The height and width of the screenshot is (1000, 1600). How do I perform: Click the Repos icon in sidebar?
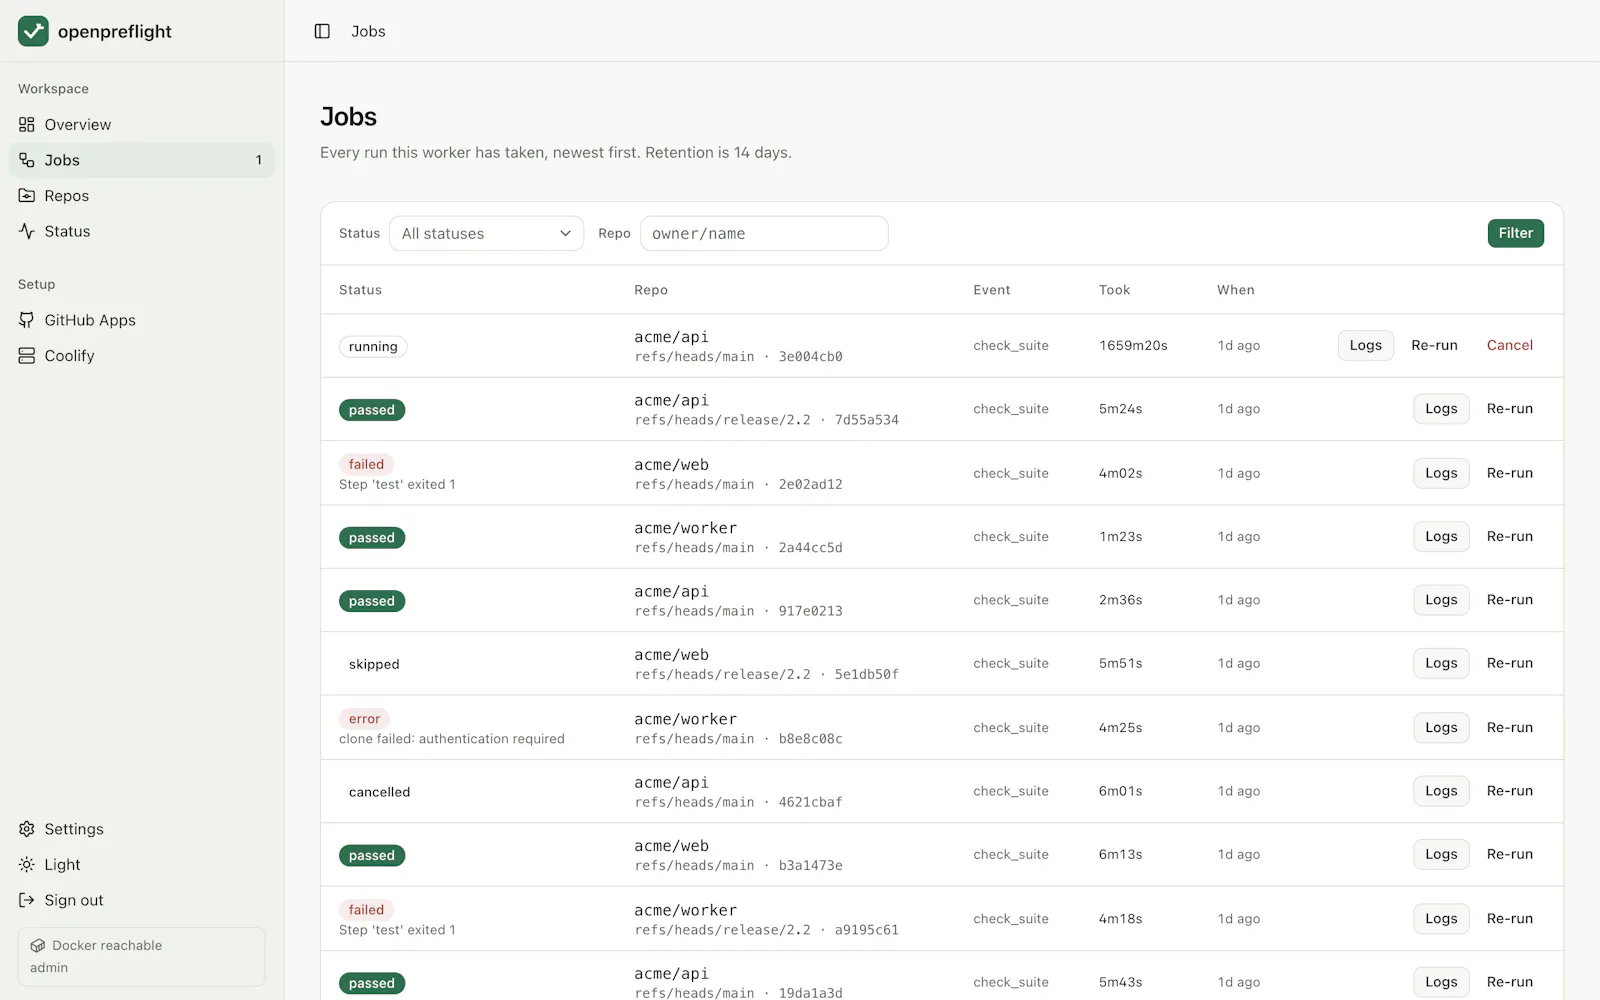tap(27, 196)
